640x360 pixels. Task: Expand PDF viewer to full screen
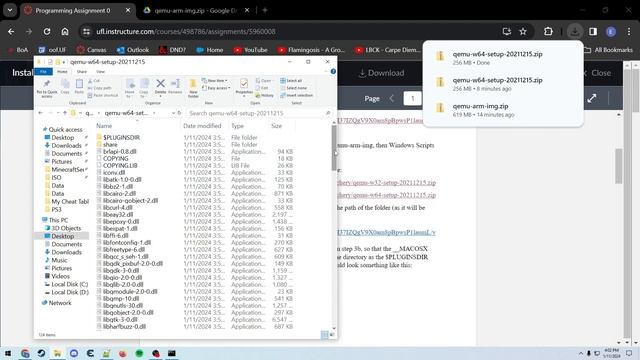592,98
